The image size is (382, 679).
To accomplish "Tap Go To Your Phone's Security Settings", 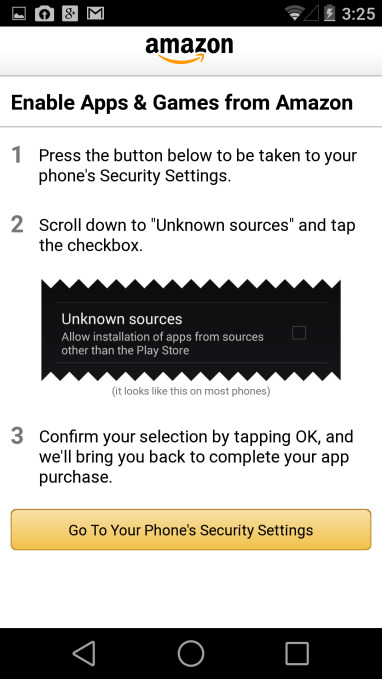I will [191, 530].
